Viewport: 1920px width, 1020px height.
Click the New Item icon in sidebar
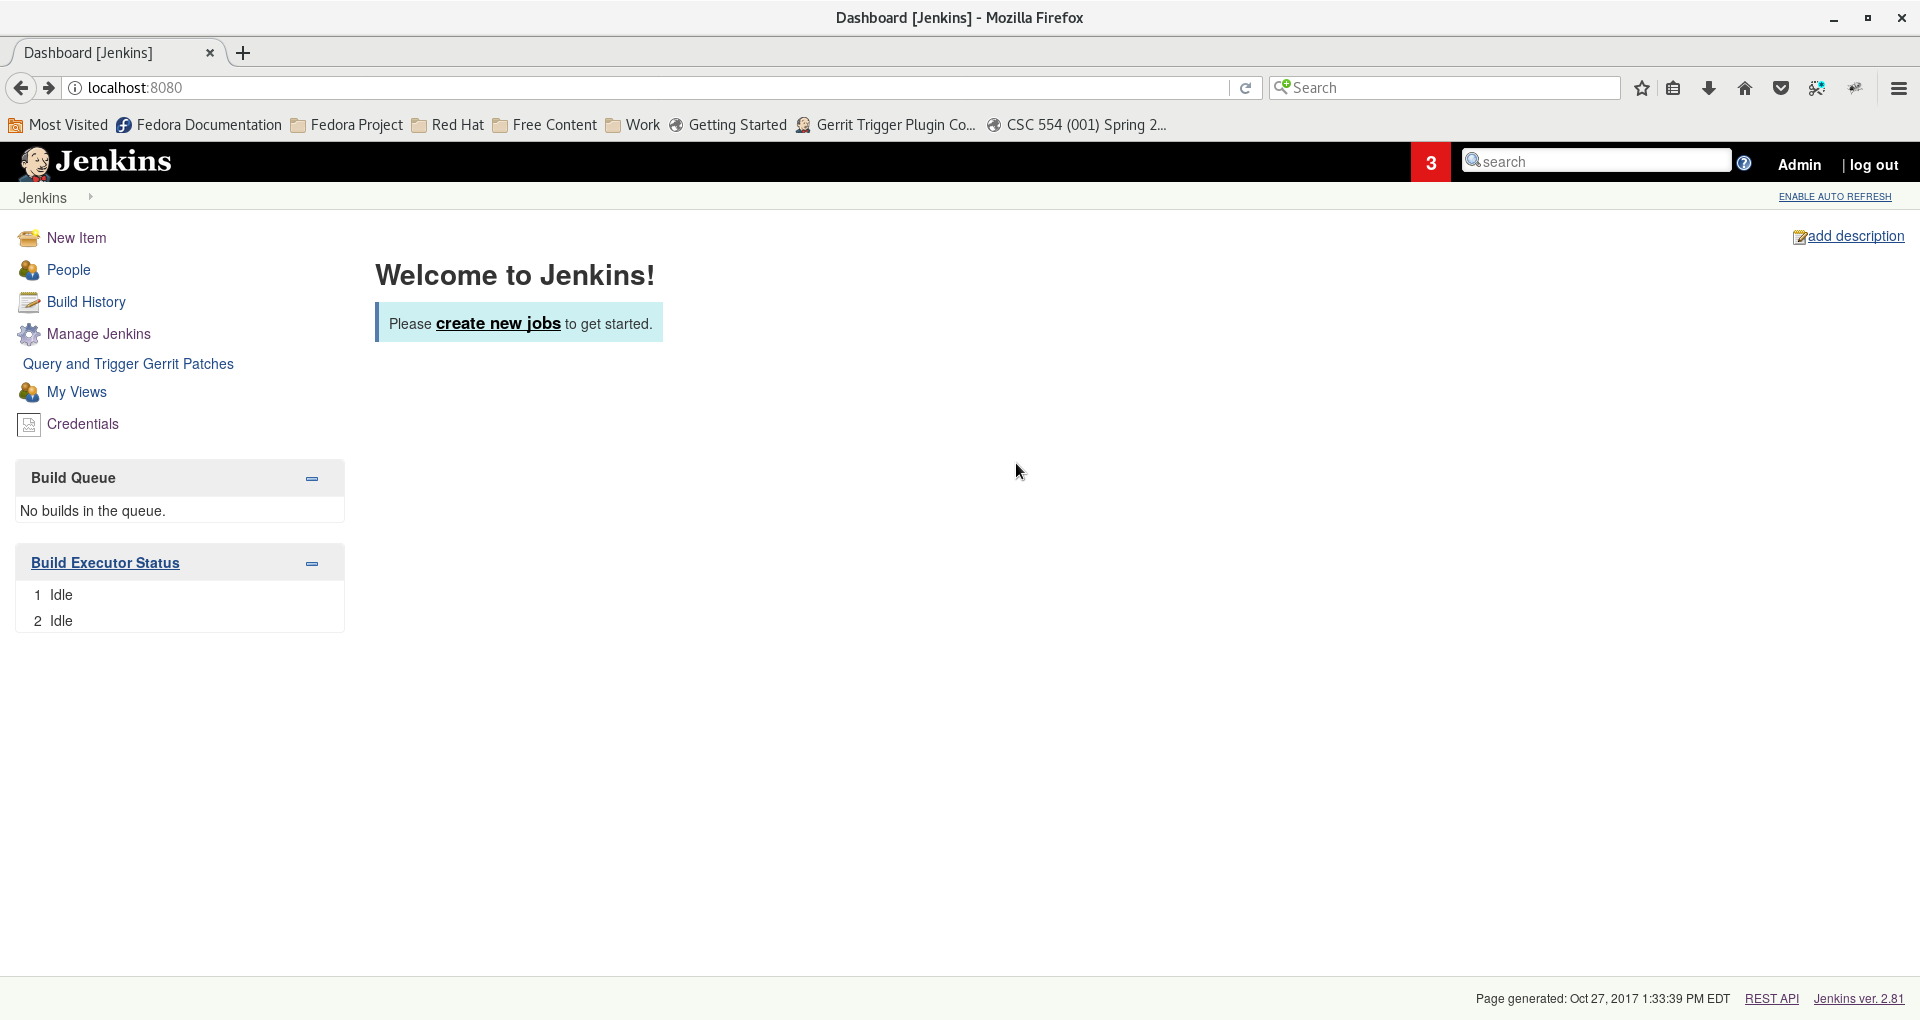pos(28,238)
